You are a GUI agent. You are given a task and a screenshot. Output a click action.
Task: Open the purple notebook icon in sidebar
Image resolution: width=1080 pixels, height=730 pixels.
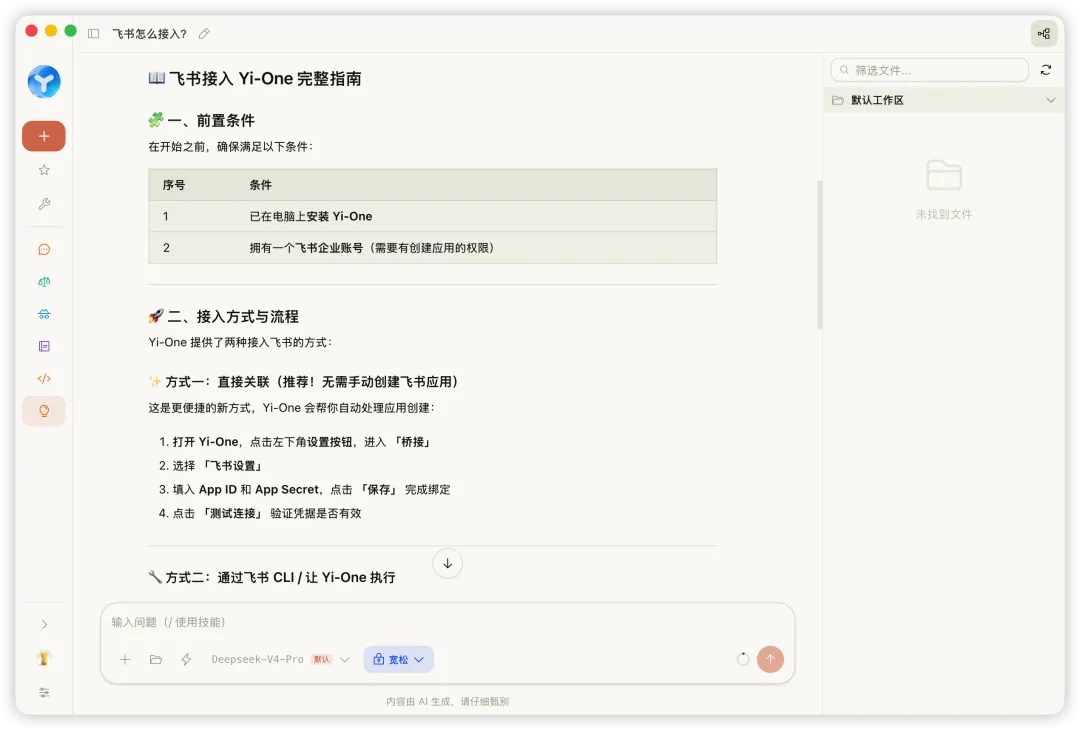[44, 346]
